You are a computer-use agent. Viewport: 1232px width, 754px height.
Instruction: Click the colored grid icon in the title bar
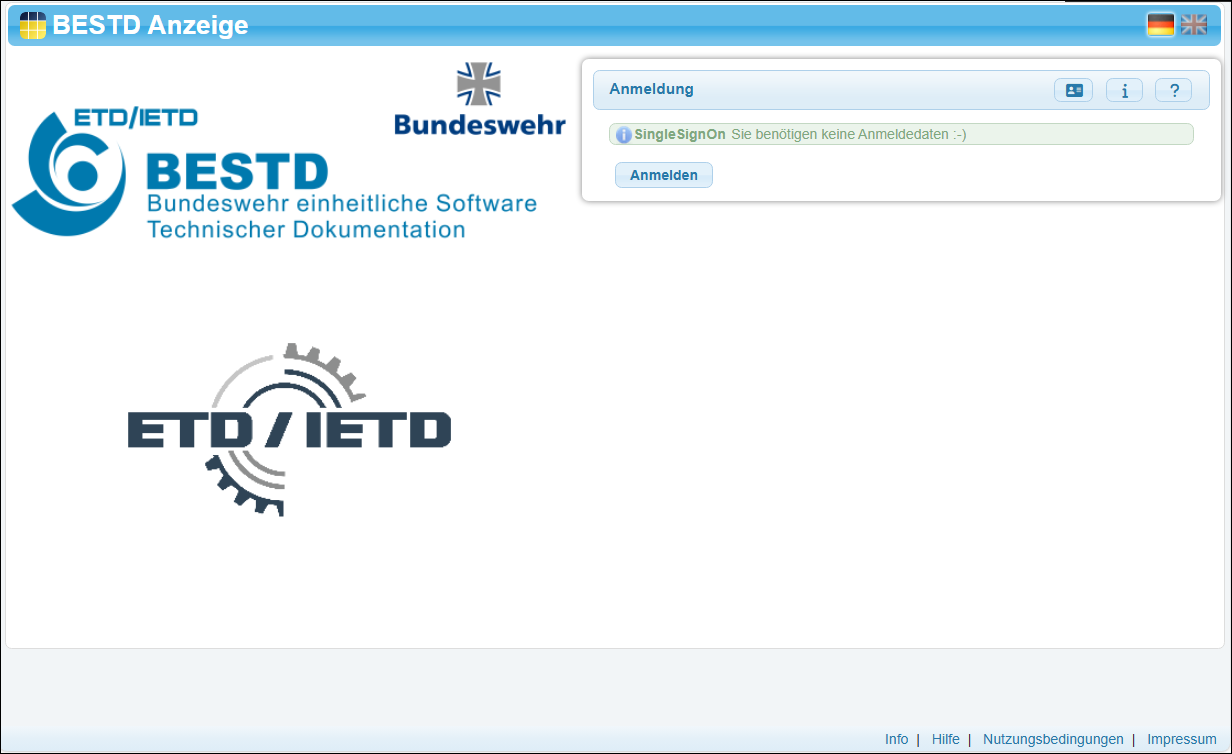[33, 24]
